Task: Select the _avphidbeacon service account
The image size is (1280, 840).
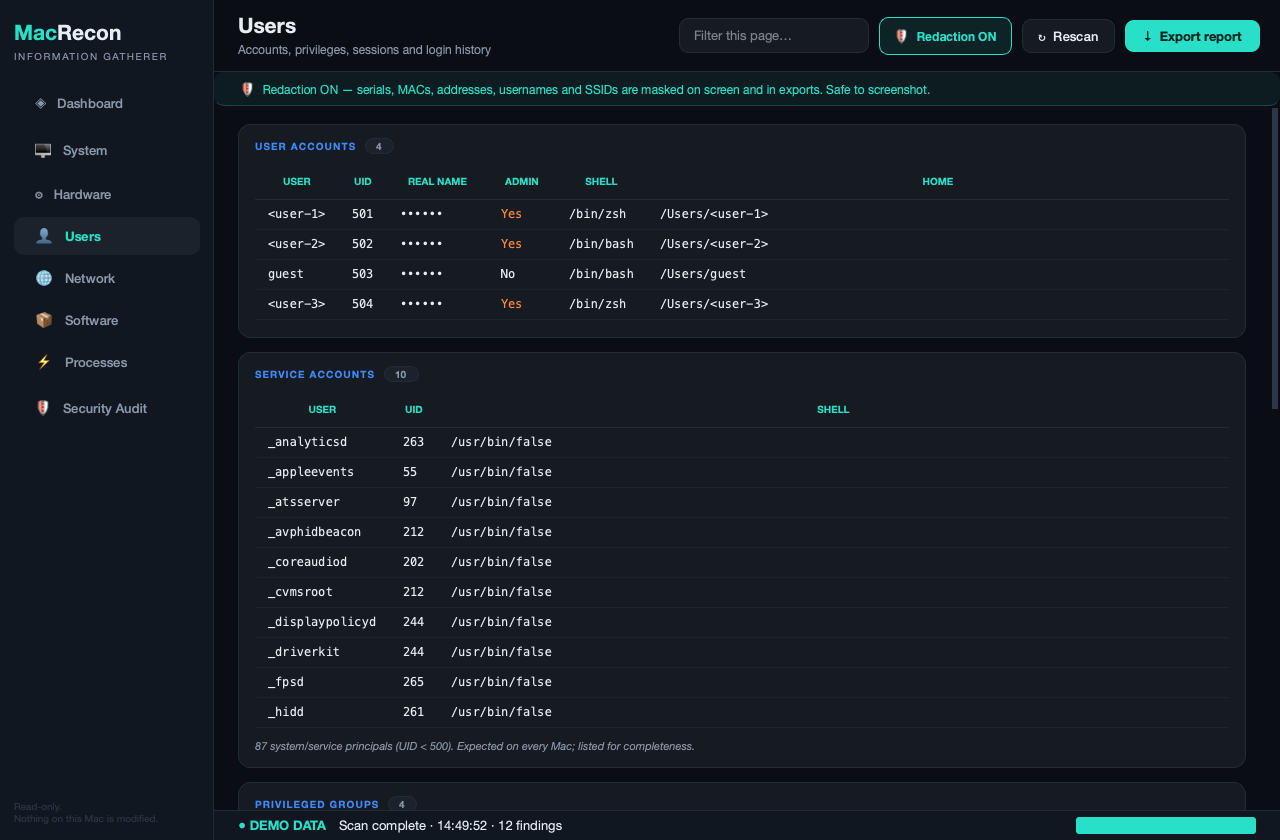Action: tap(314, 532)
